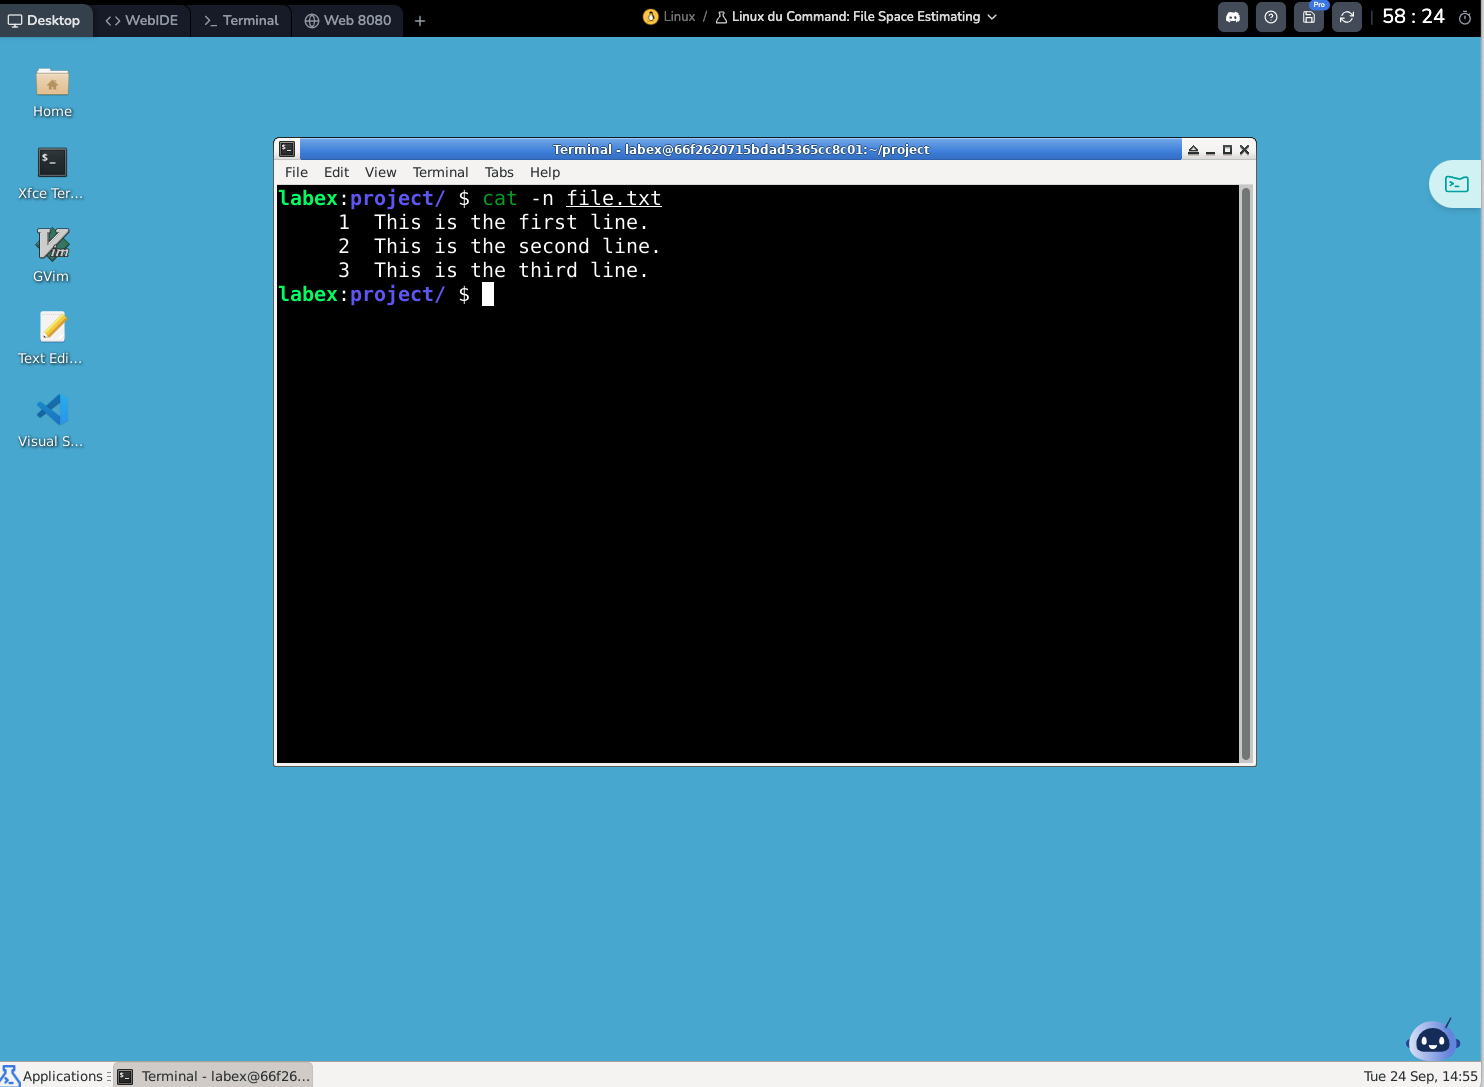The width and height of the screenshot is (1484, 1087).
Task: Open the Tabs menu in terminal
Action: [499, 172]
